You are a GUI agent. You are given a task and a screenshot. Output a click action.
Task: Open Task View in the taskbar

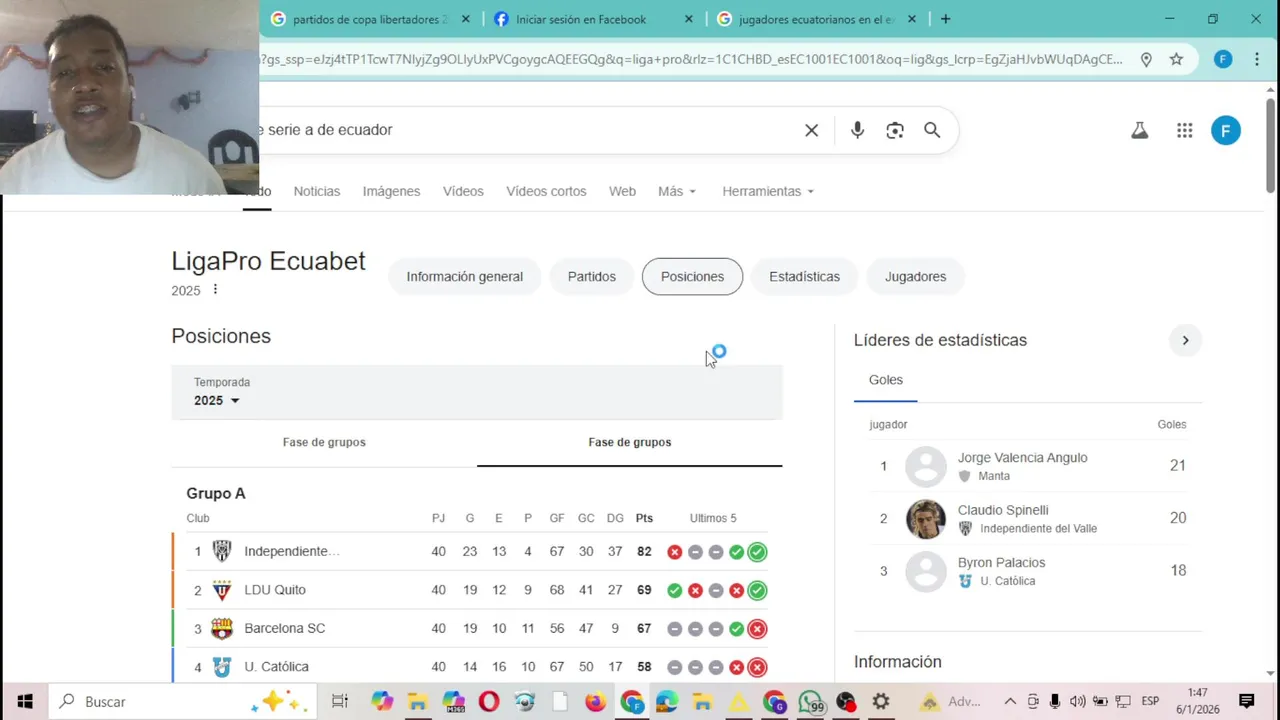(x=340, y=701)
